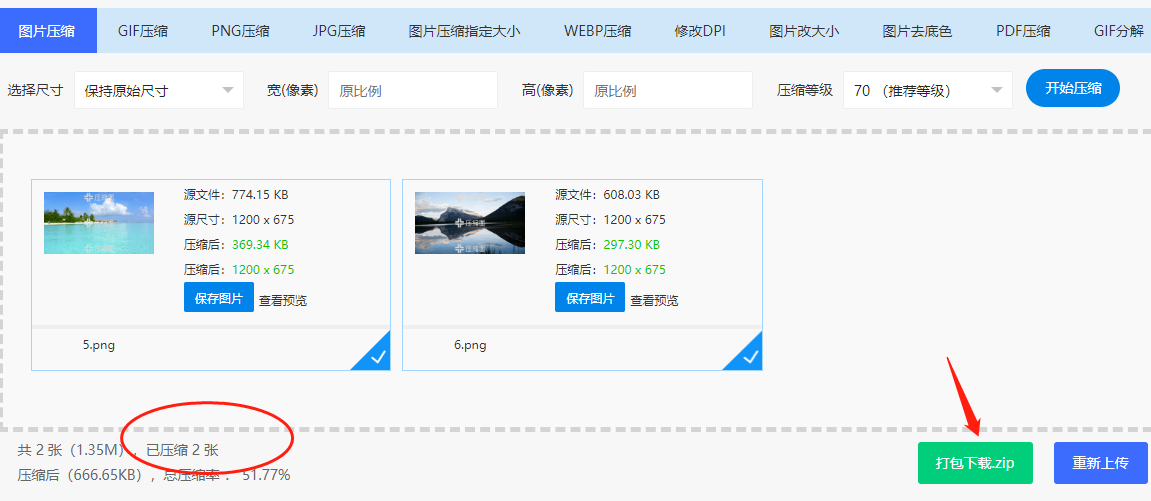Toggle checkmark on the 6.png card
Viewport: 1151px width, 501px height.
(749, 356)
